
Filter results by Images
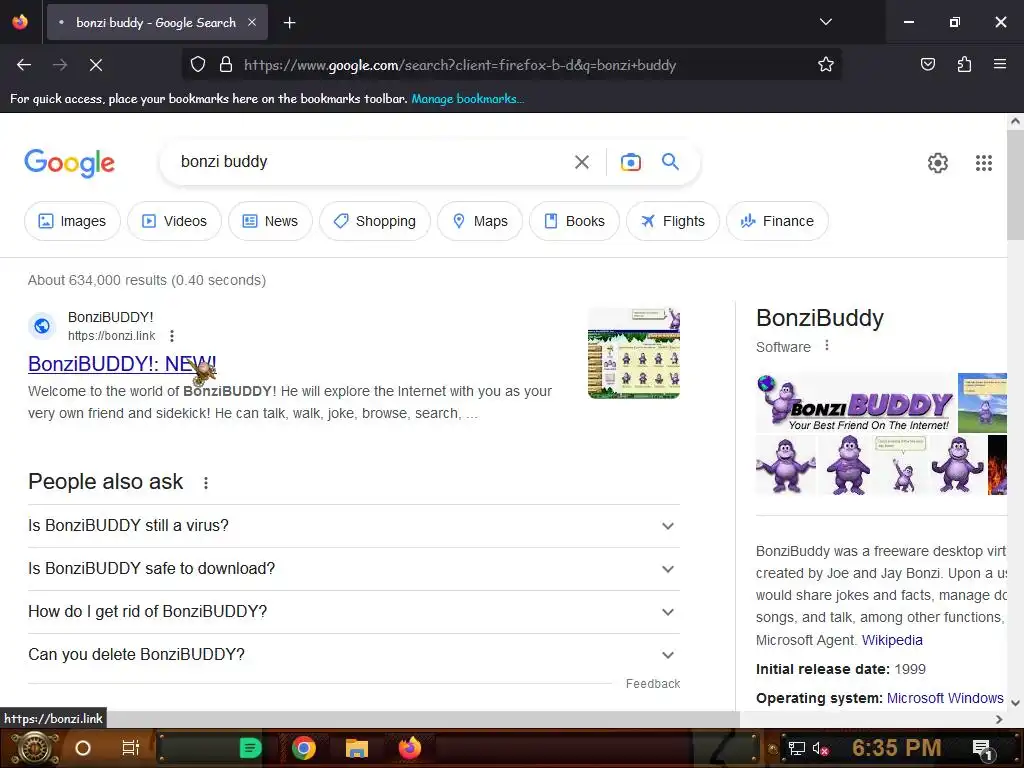[x=72, y=221]
